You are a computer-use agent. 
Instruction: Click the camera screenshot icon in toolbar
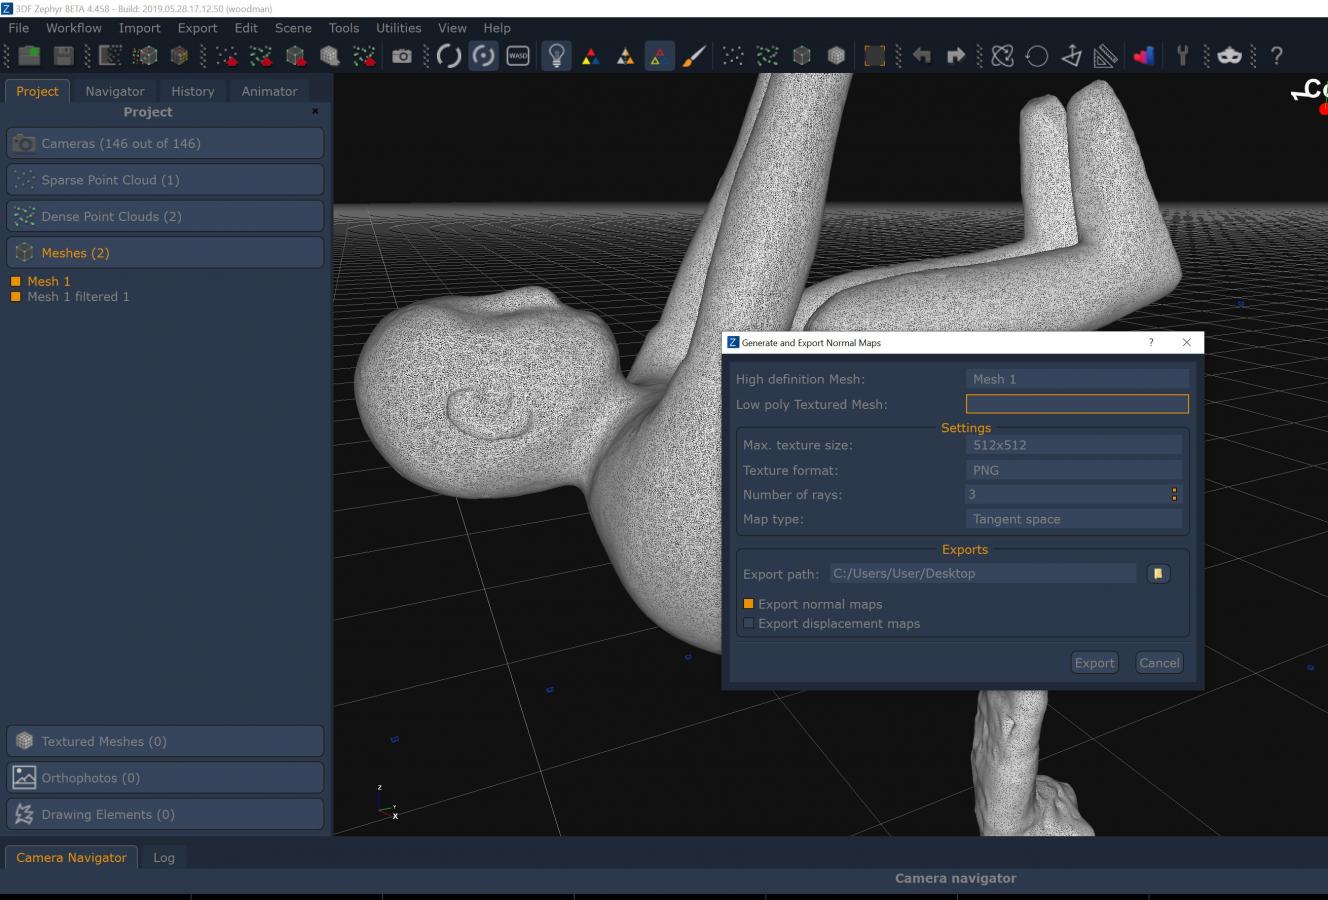pyautogui.click(x=402, y=56)
